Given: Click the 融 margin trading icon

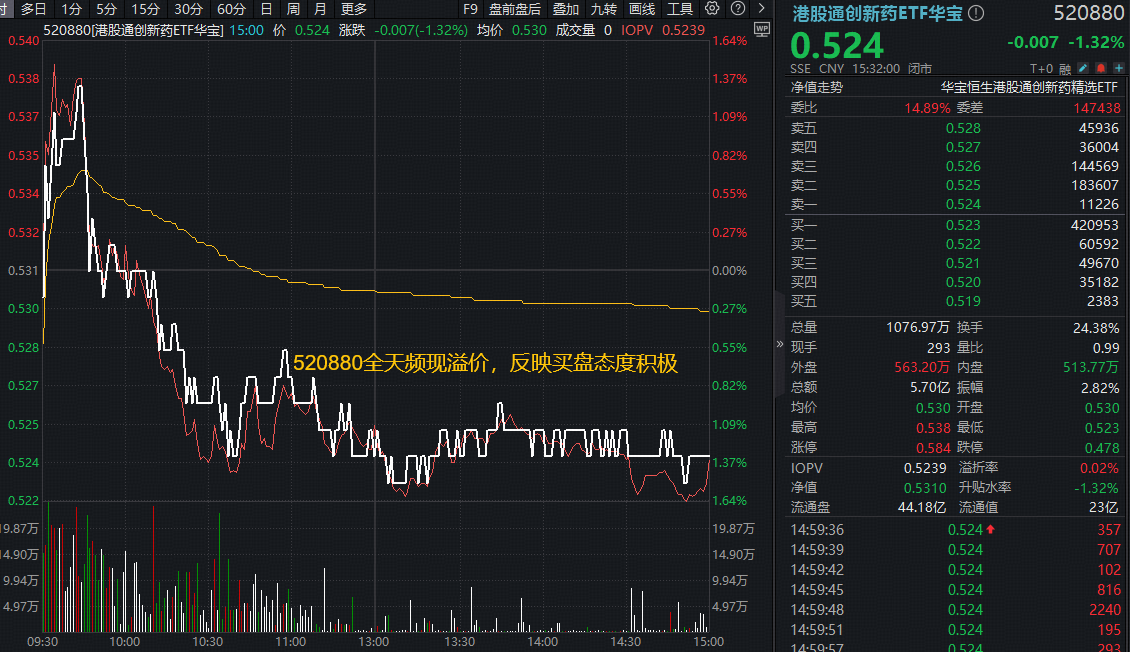Looking at the screenshot, I should coord(1065,68).
